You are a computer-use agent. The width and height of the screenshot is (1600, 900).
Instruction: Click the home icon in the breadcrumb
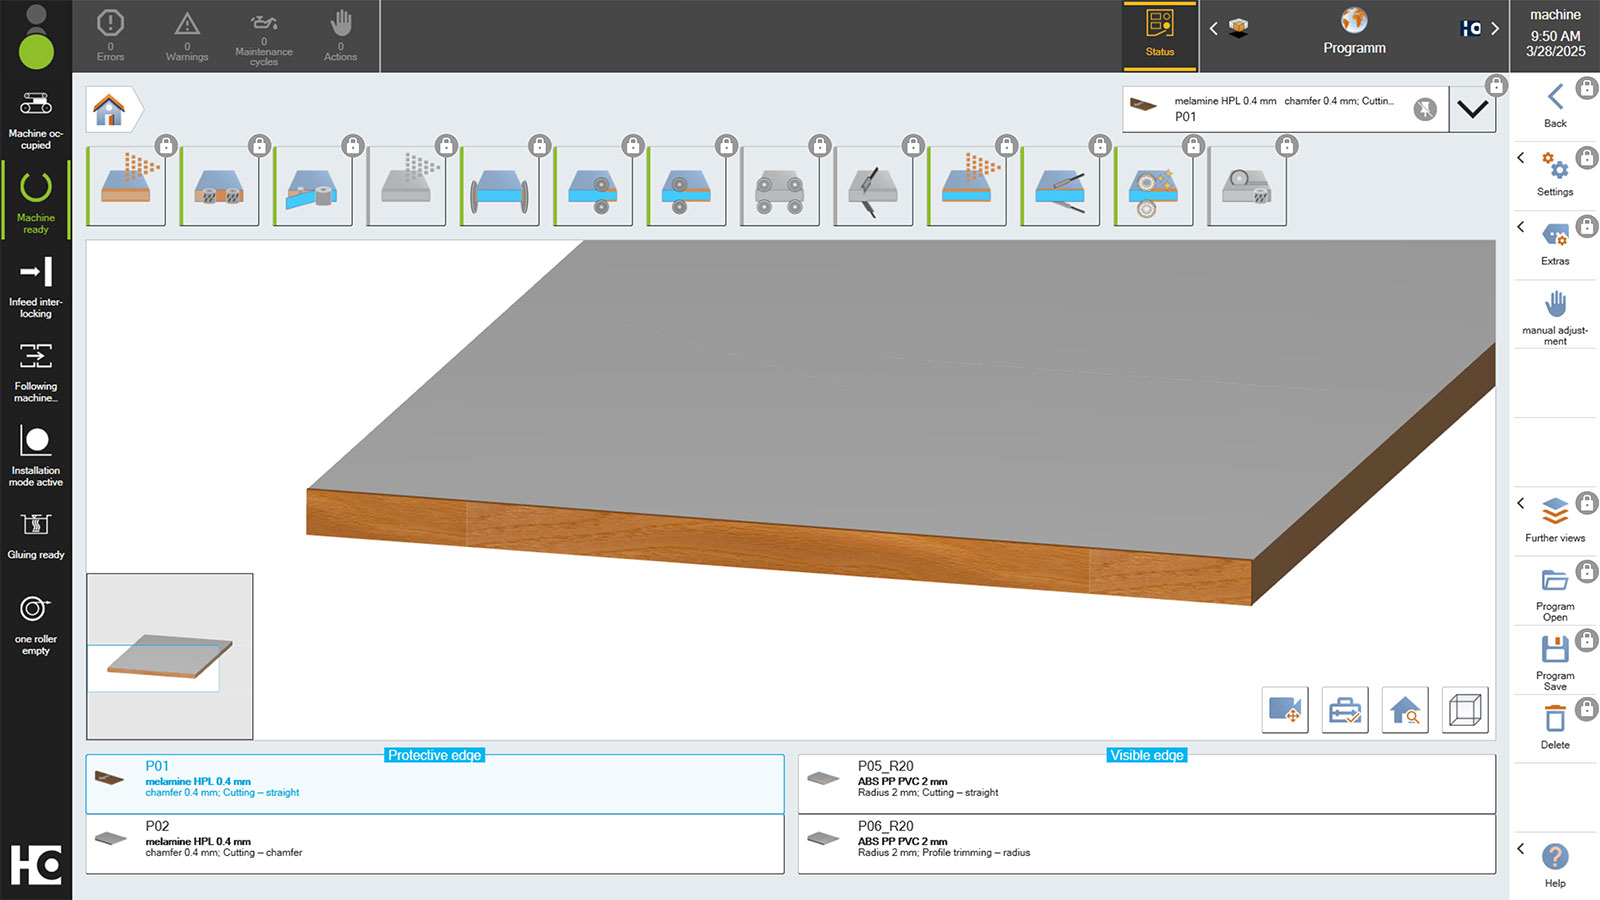(x=109, y=109)
